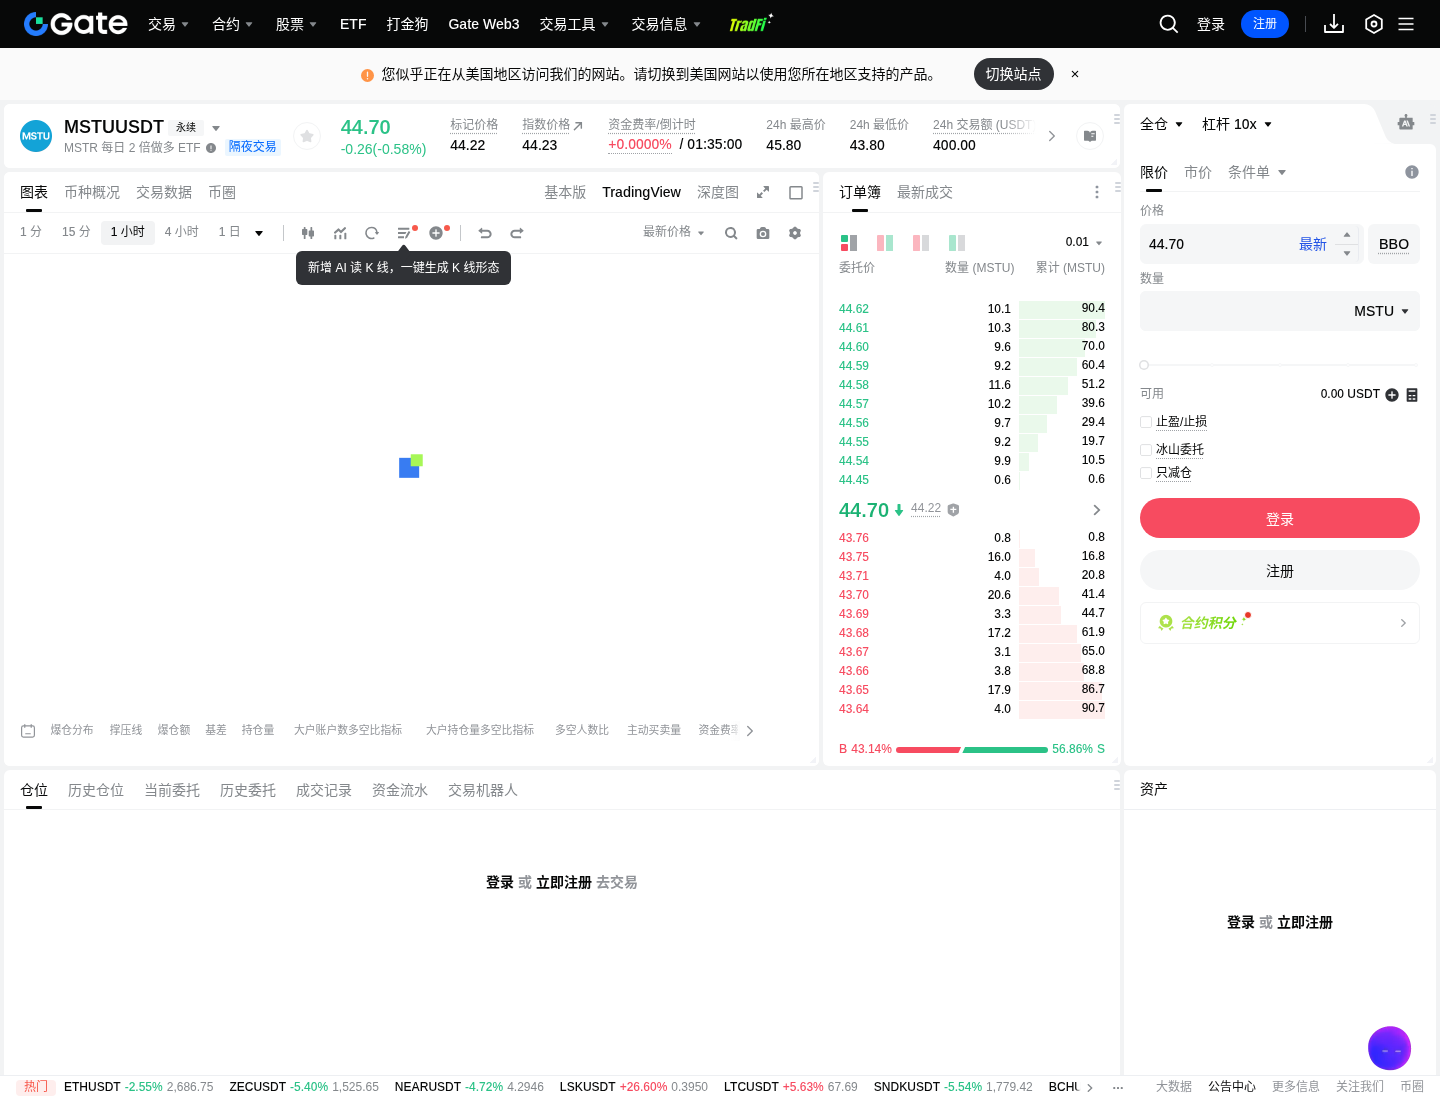This screenshot has height=1100, width=1440.
Task: Open chart settings gear icon
Action: 795,233
